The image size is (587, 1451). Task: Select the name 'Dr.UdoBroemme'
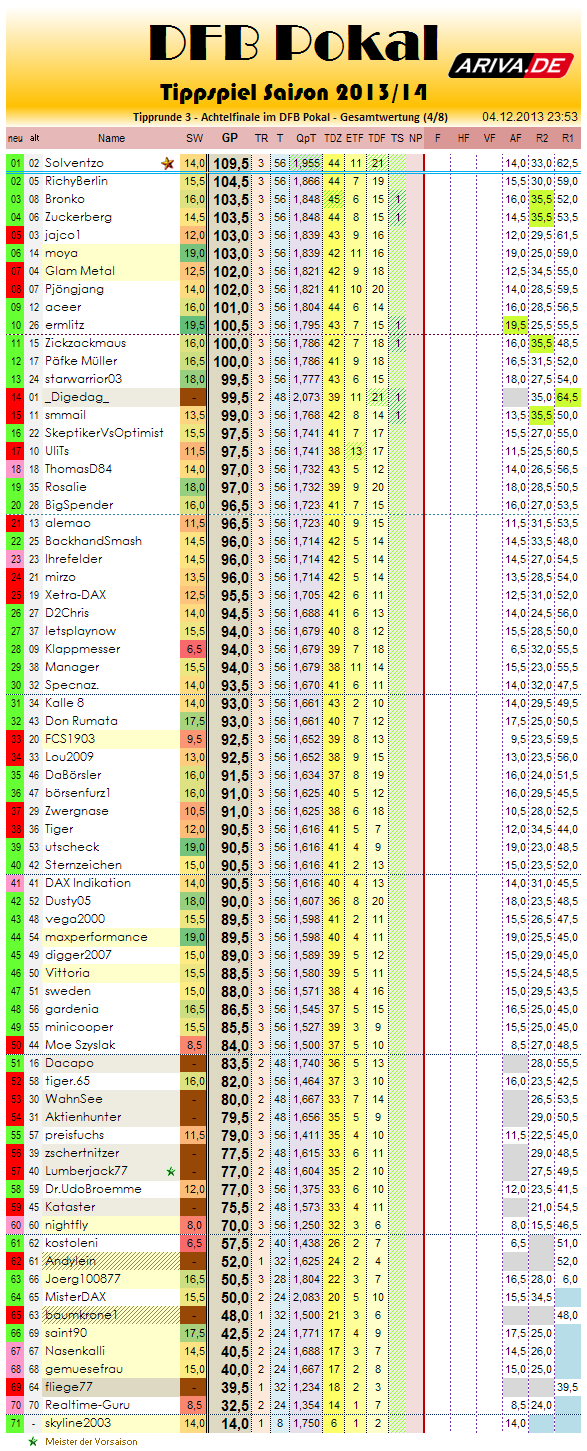93,1189
